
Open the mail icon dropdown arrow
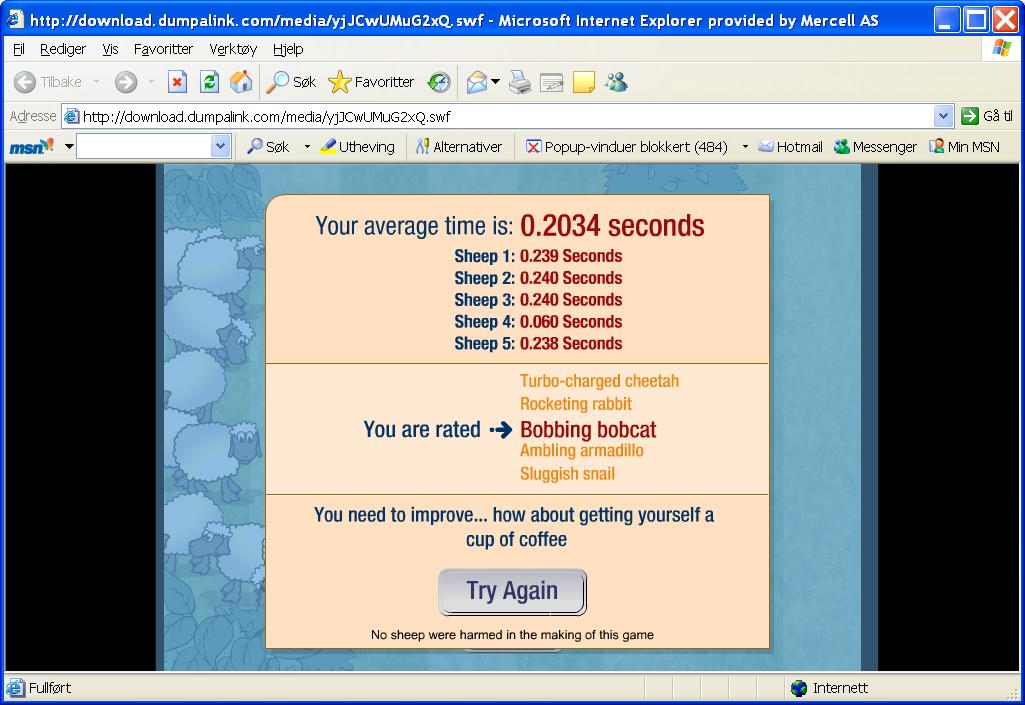(x=496, y=82)
